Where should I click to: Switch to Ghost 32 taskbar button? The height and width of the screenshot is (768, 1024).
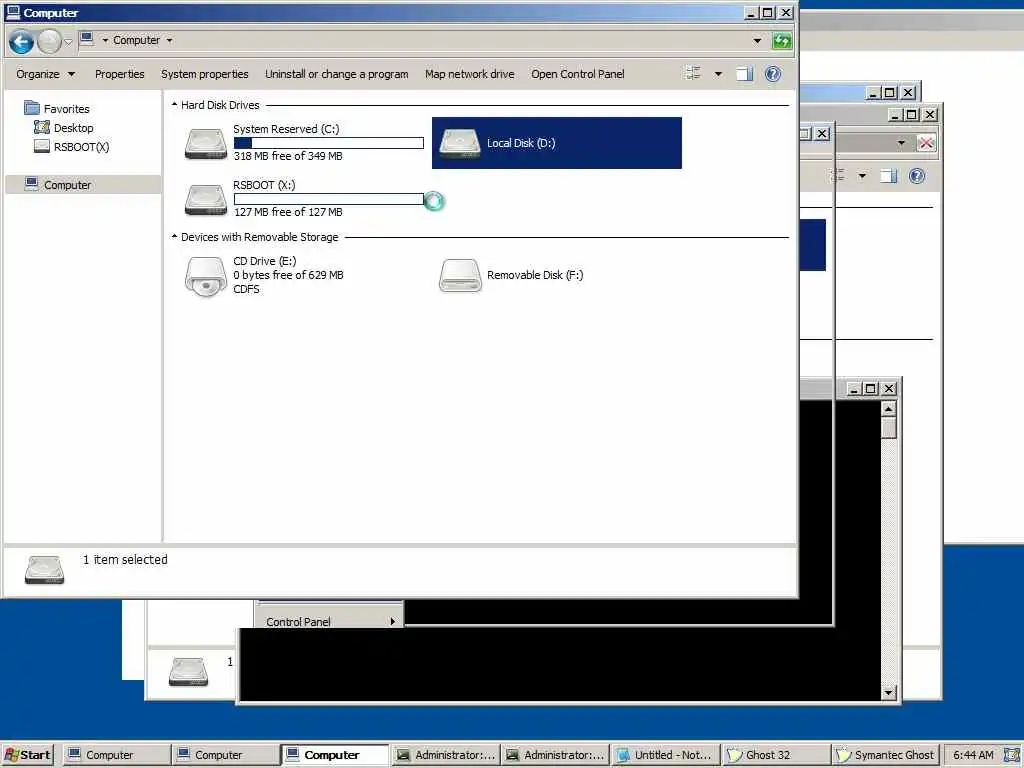pos(775,755)
